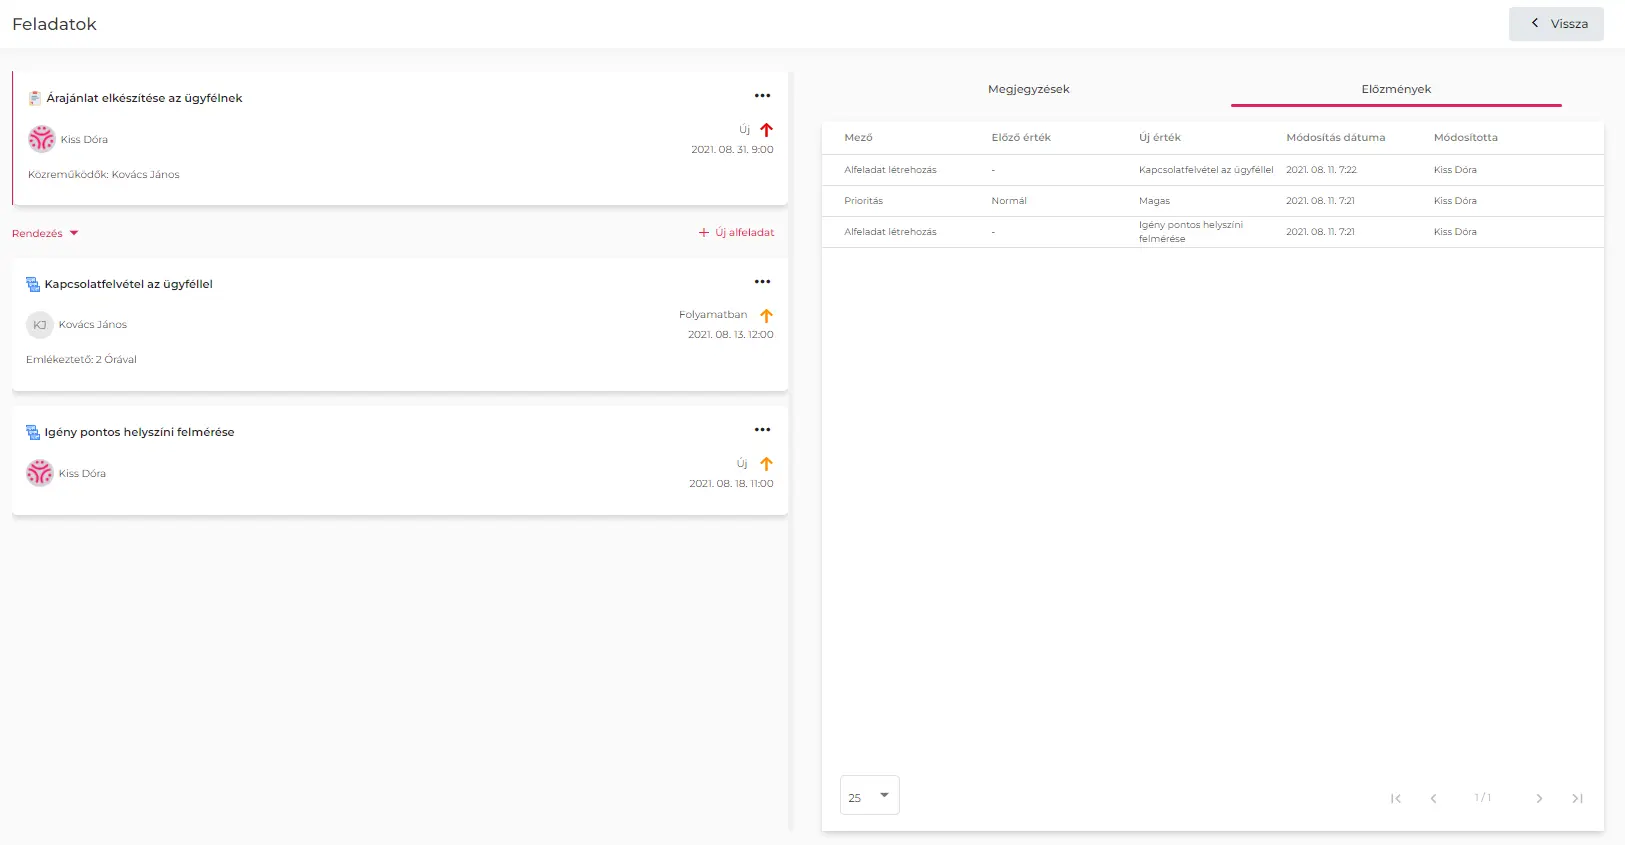Click red priority arrow on Árajánlat task
The height and width of the screenshot is (845, 1625).
pos(766,130)
